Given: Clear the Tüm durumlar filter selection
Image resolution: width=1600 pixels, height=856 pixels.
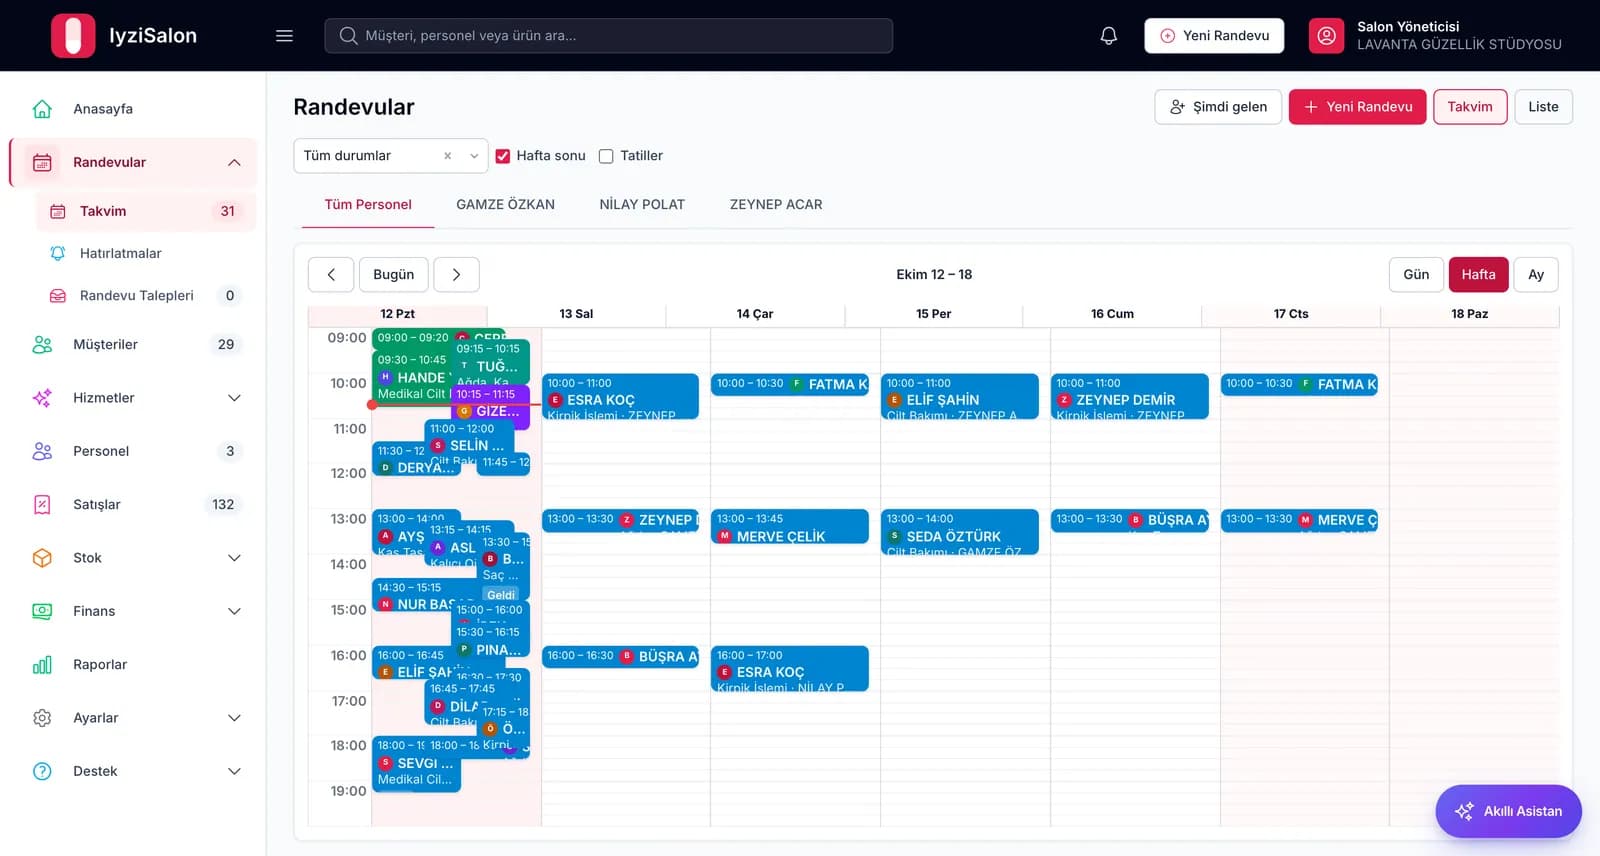Looking at the screenshot, I should pos(447,156).
